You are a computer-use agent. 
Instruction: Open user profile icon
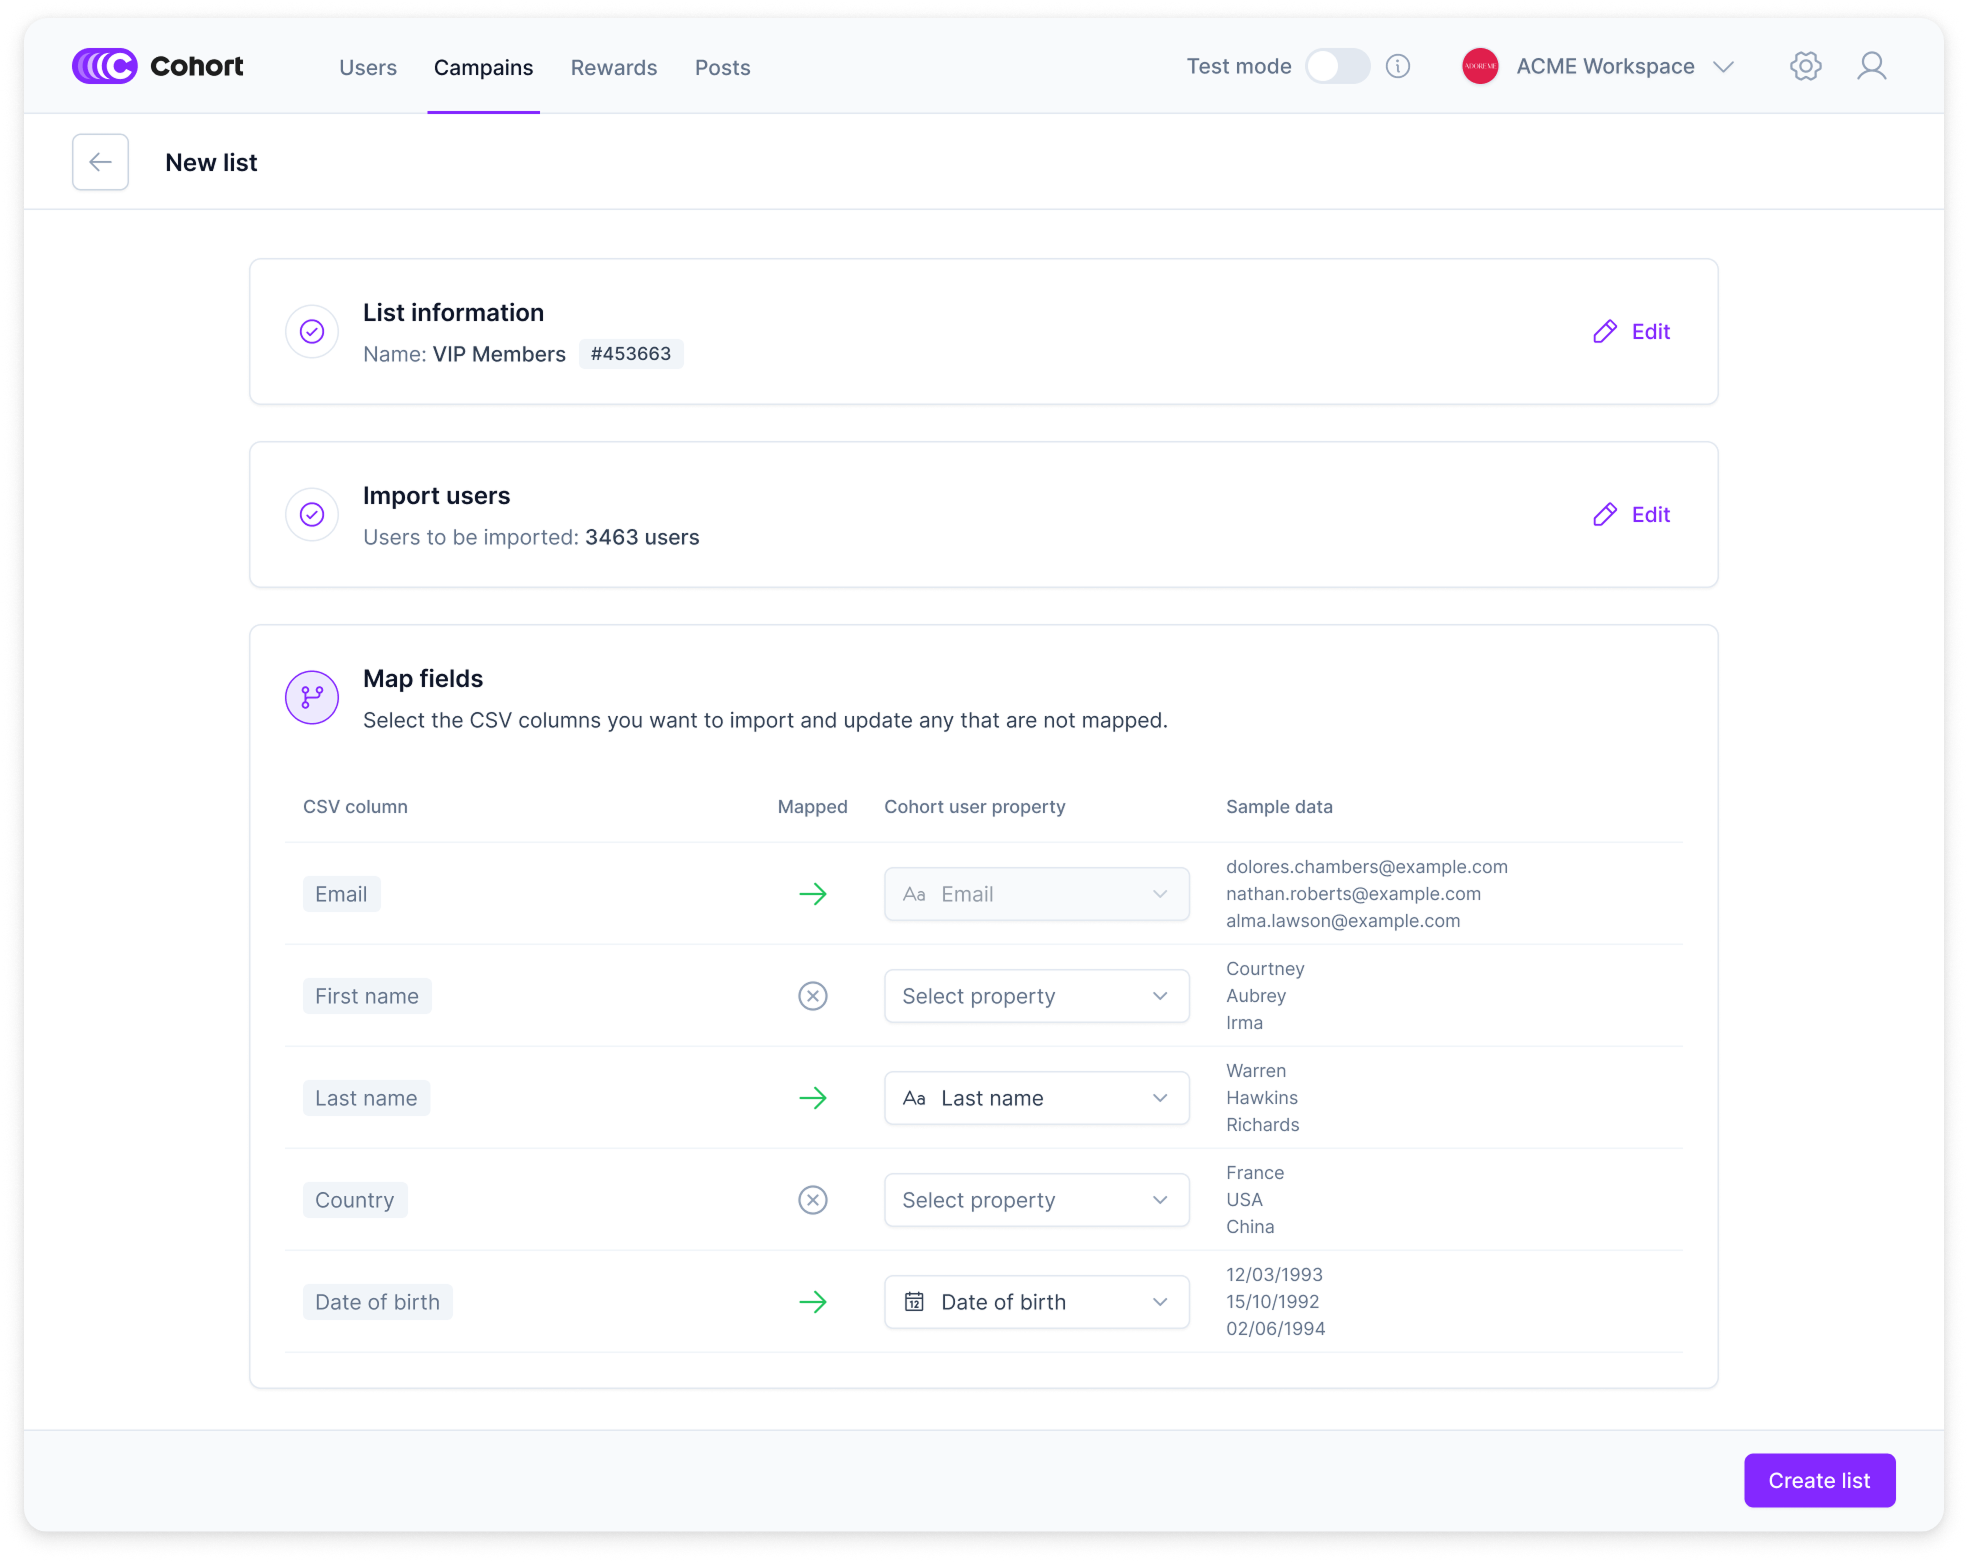coord(1871,67)
